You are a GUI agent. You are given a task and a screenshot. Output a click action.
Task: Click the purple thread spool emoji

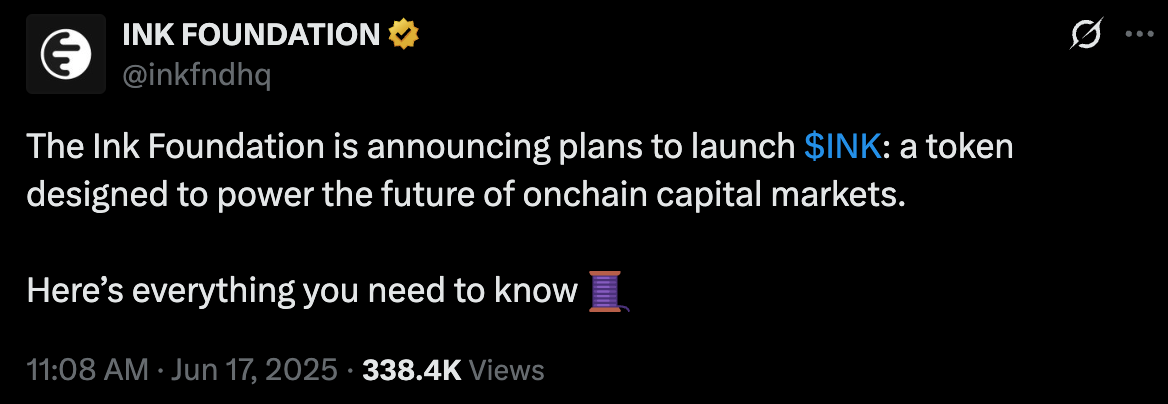pos(607,291)
